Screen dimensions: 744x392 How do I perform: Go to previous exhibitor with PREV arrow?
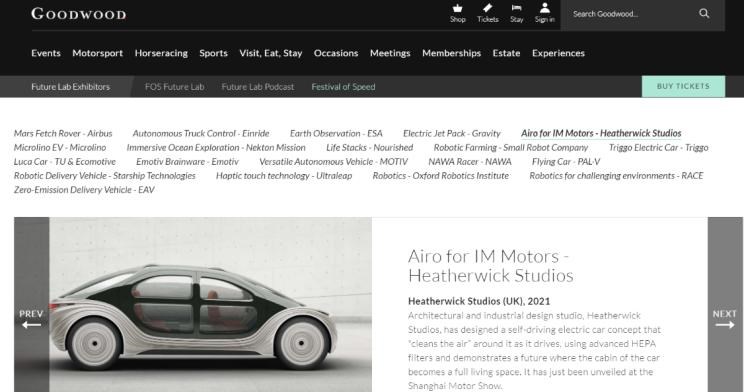tap(31, 319)
